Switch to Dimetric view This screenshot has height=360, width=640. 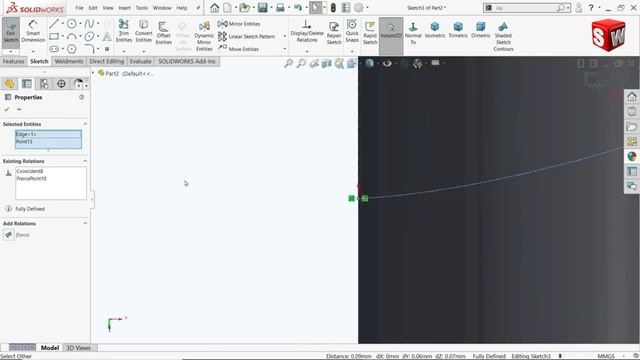(x=480, y=30)
